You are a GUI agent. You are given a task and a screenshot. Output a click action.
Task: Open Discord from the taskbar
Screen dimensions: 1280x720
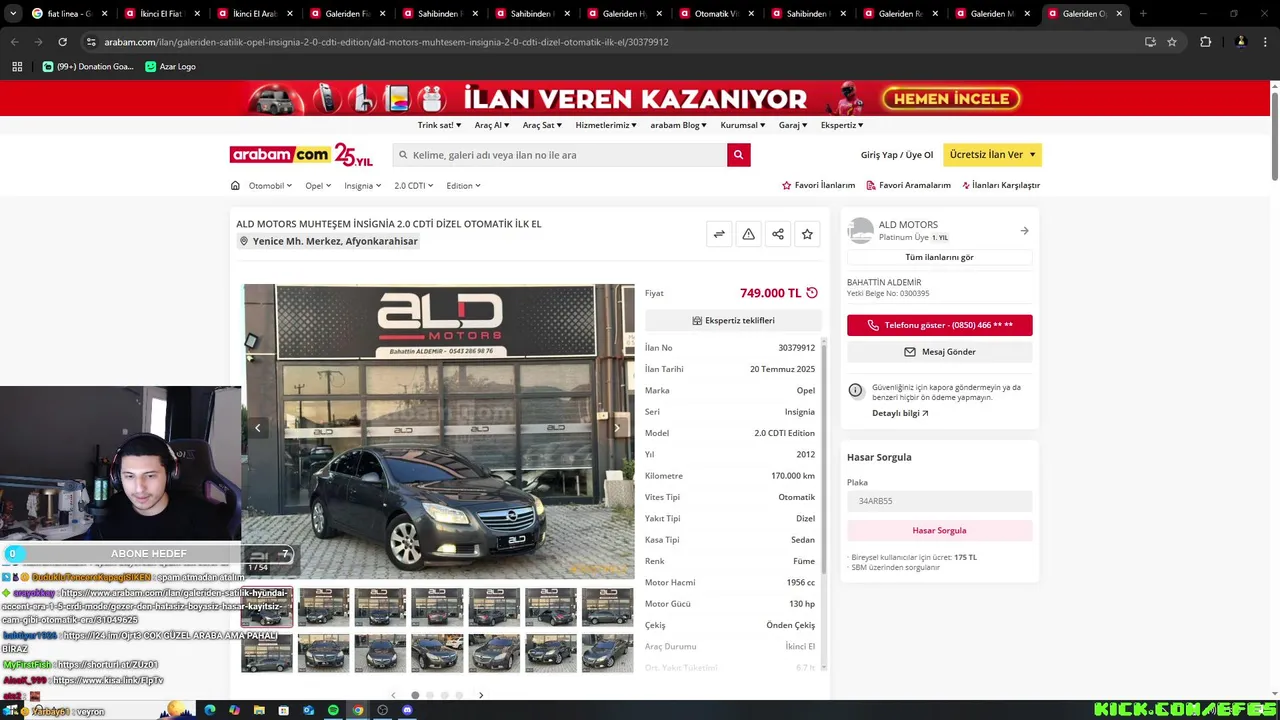(x=407, y=710)
